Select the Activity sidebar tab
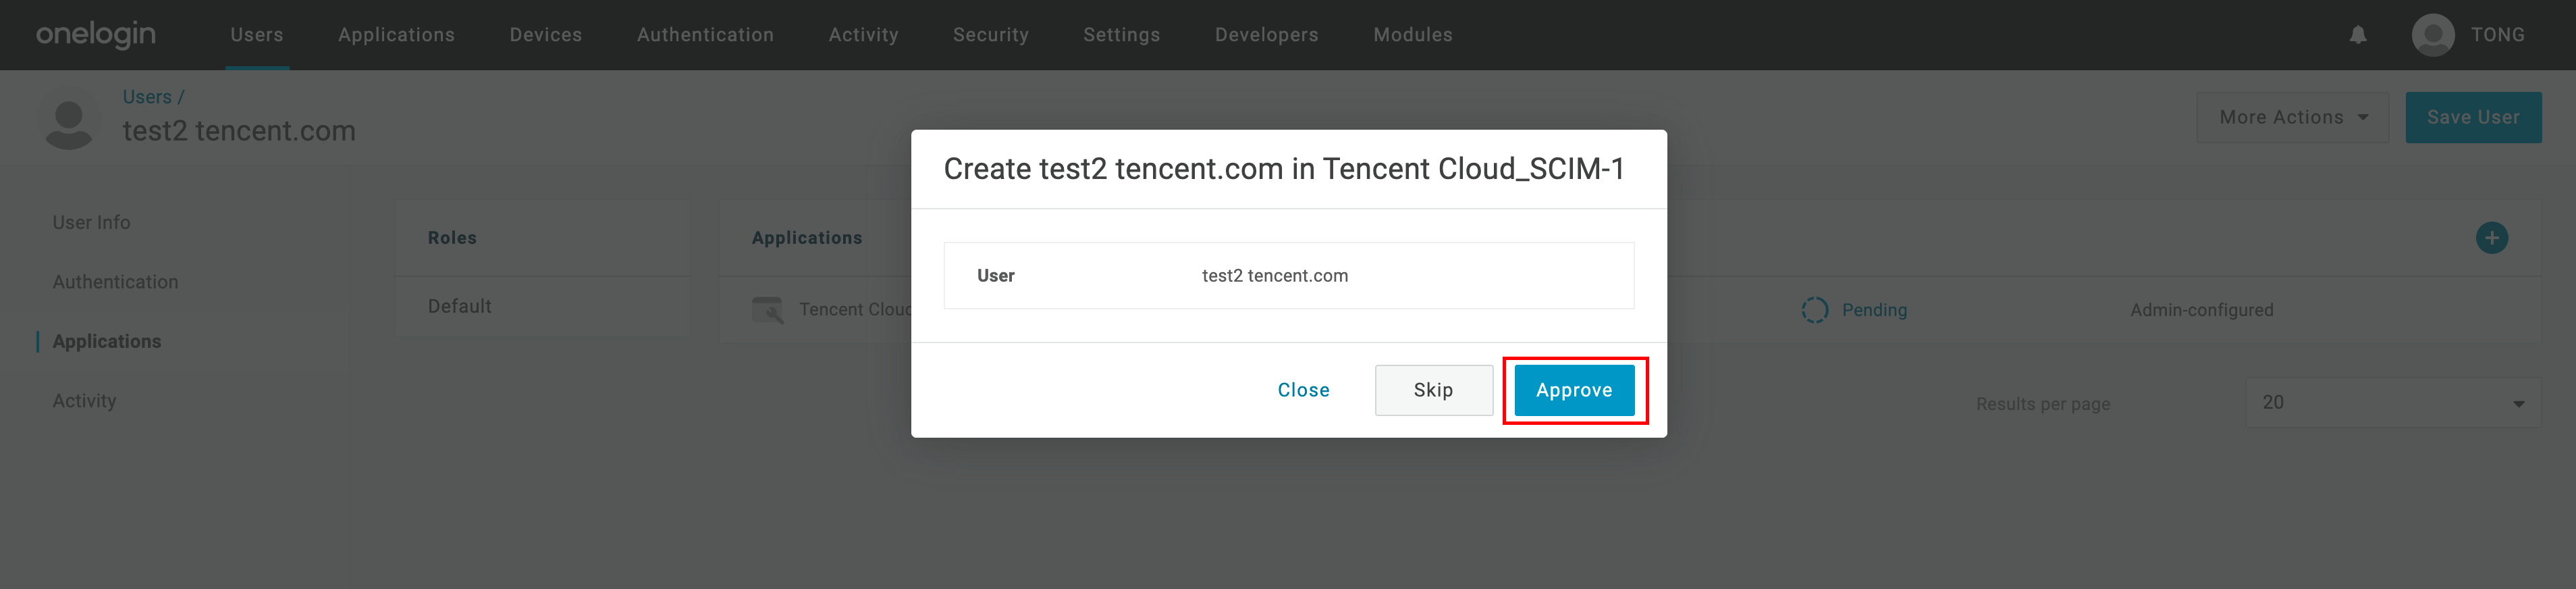 pos(84,401)
